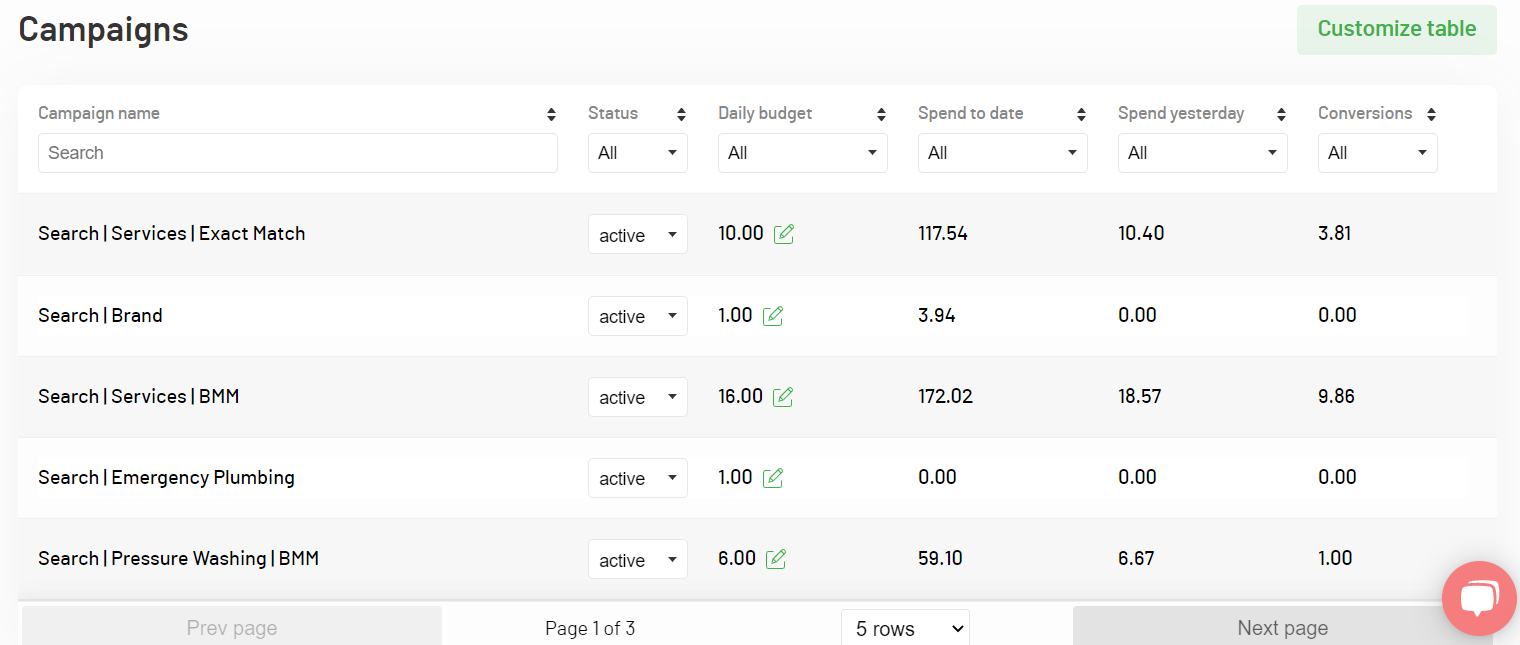Click the campaign name Search field
The height and width of the screenshot is (645, 1520).
point(297,152)
